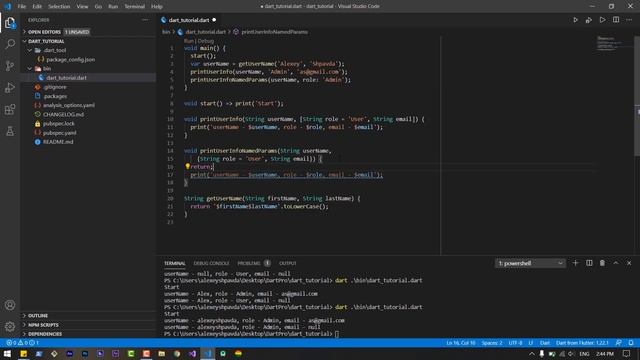The width and height of the screenshot is (640, 360).
Task: Open errors and warnings in status bar
Action: [22, 343]
